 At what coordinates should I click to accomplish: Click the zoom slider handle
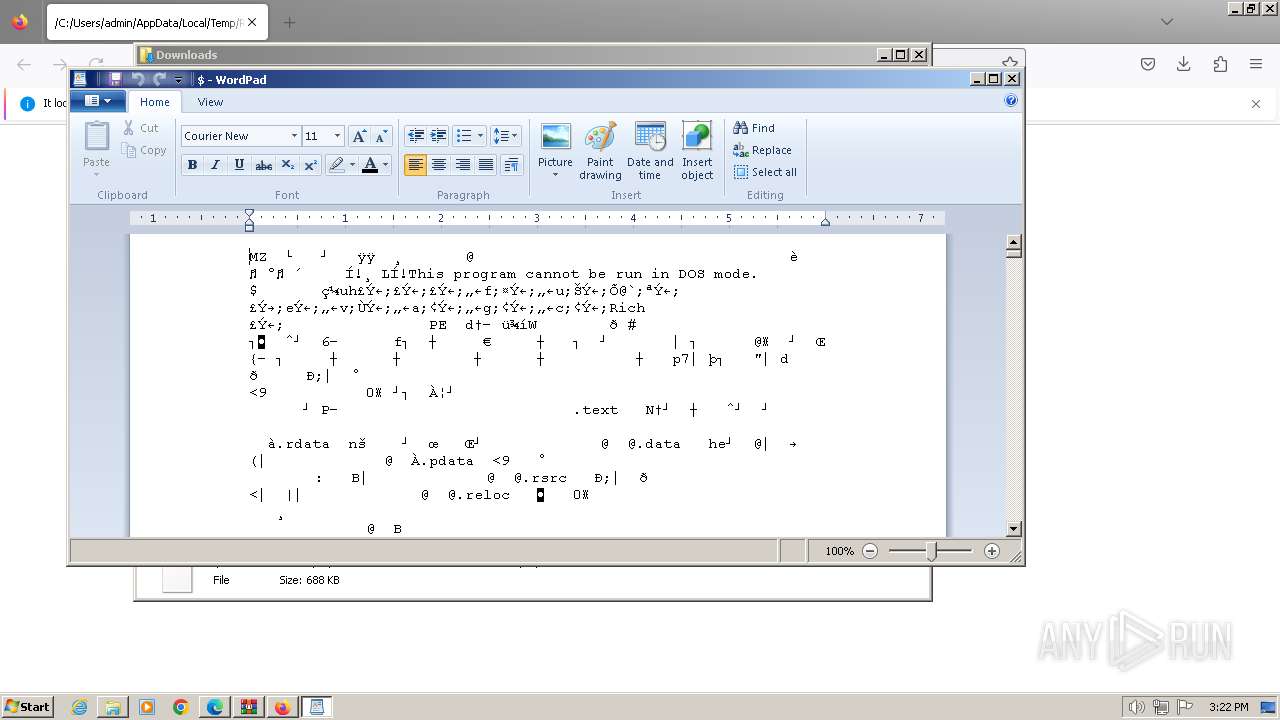coord(931,551)
